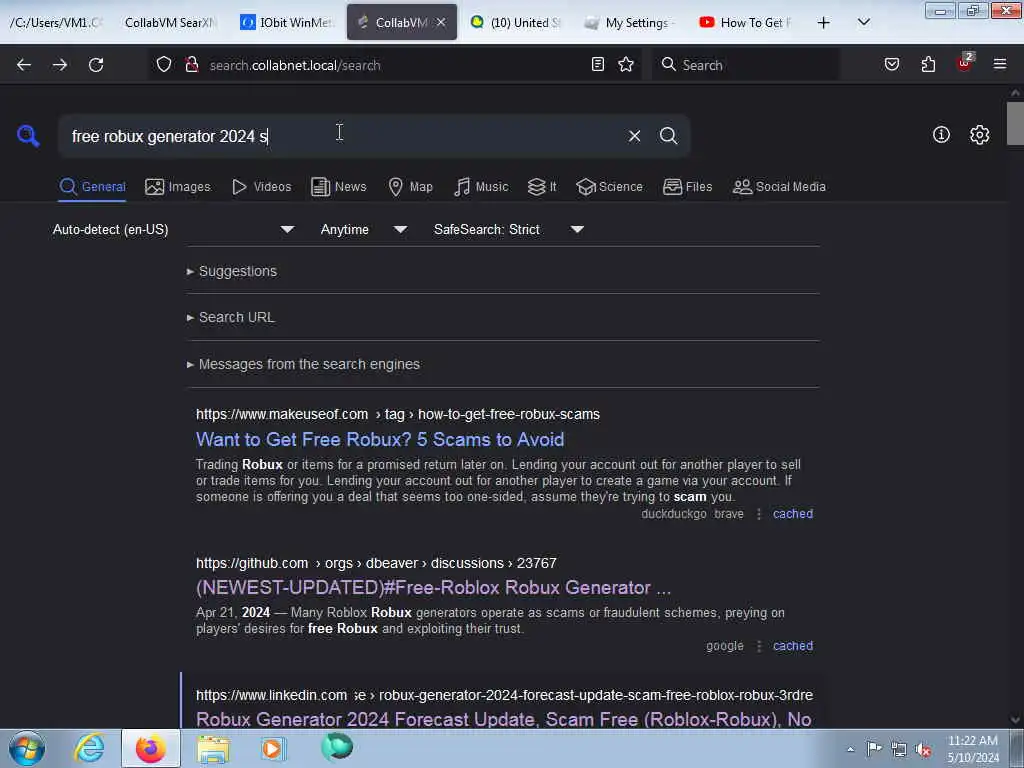Open the NEWEST-UPDATED Free-Roblox Robux Generator result
The height and width of the screenshot is (768, 1024).
tap(434, 587)
